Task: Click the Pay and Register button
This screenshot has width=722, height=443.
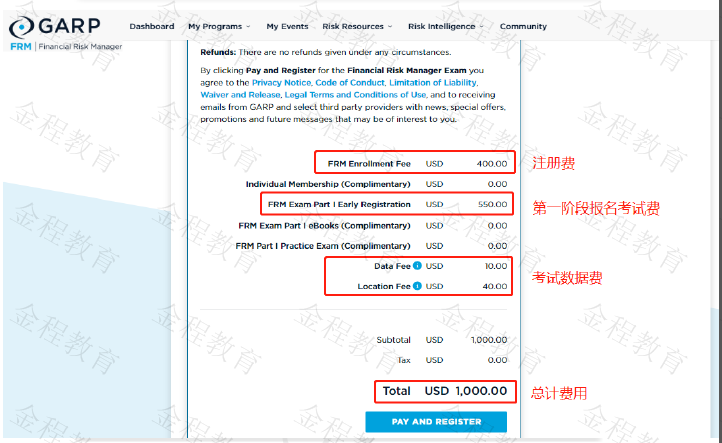Action: 436,421
